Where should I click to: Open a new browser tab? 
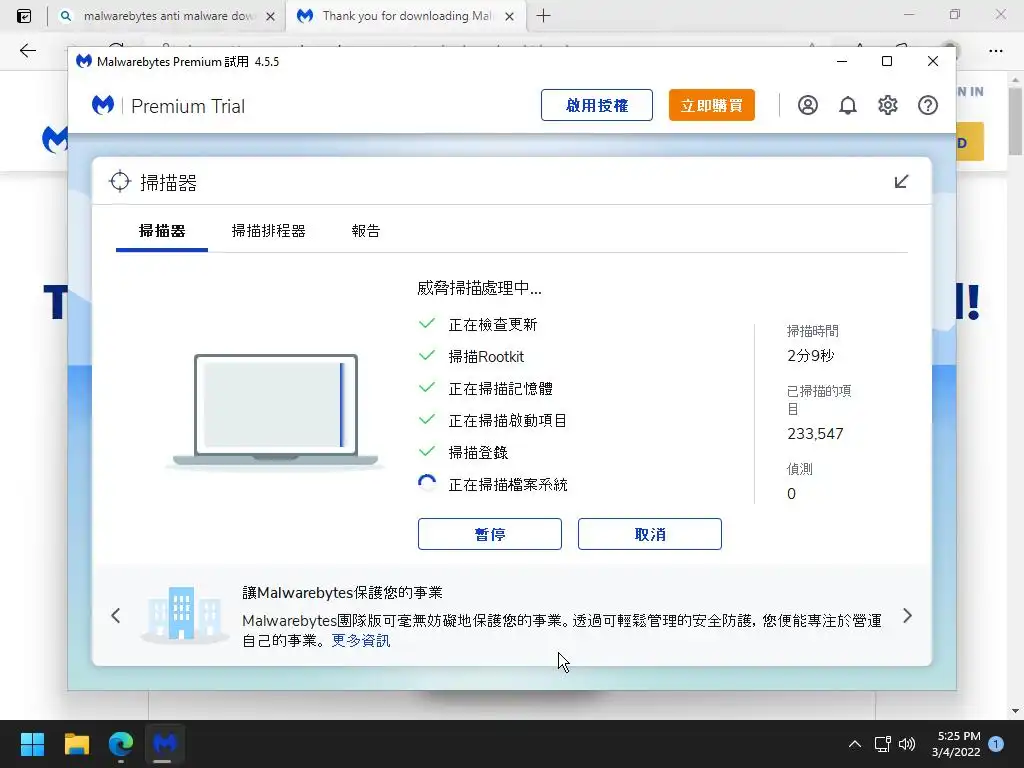point(543,16)
